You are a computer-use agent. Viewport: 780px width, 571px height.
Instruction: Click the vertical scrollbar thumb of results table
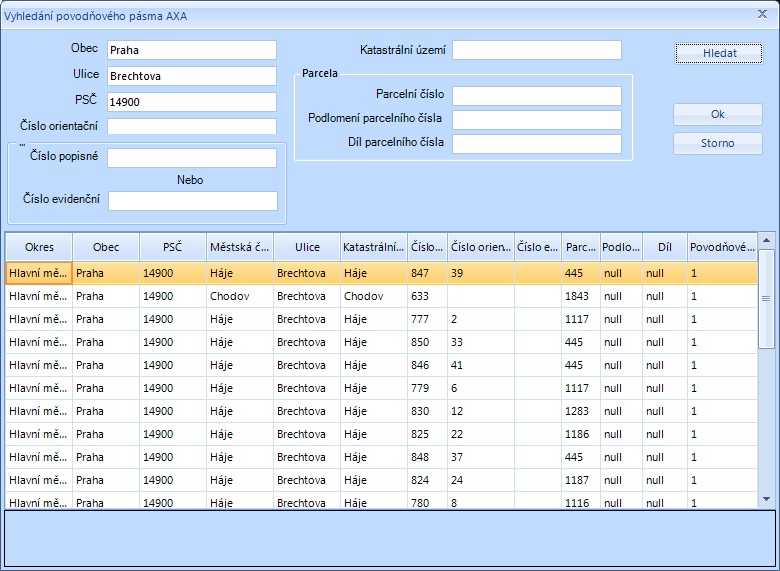click(766, 299)
